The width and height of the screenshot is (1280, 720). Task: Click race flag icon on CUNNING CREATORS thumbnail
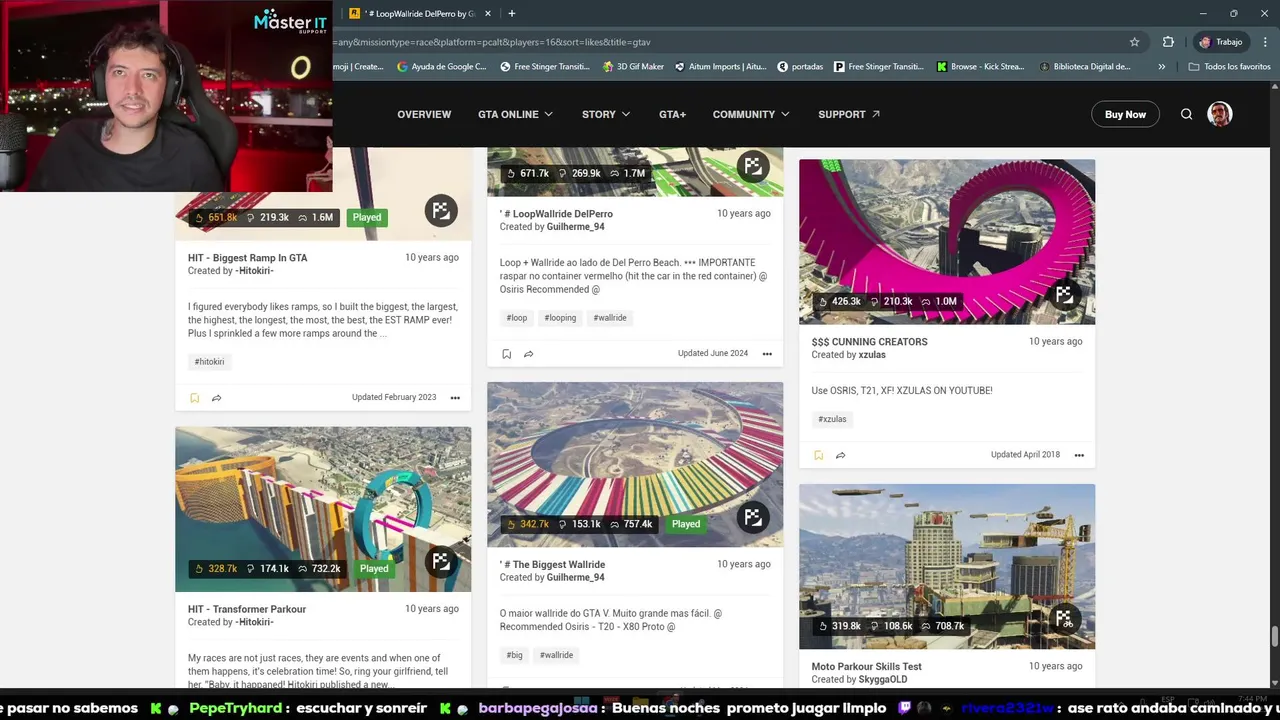(1064, 294)
